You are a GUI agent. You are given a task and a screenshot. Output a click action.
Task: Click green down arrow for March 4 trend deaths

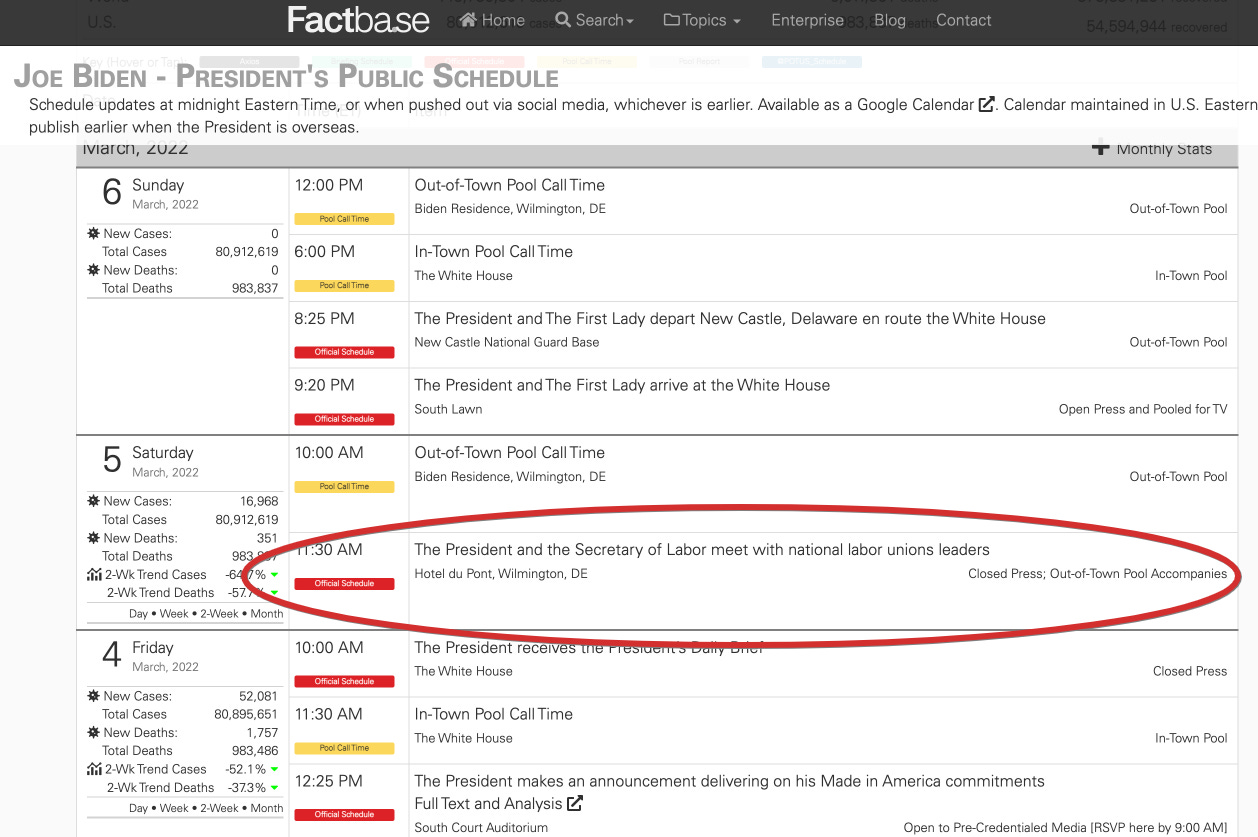(275, 788)
